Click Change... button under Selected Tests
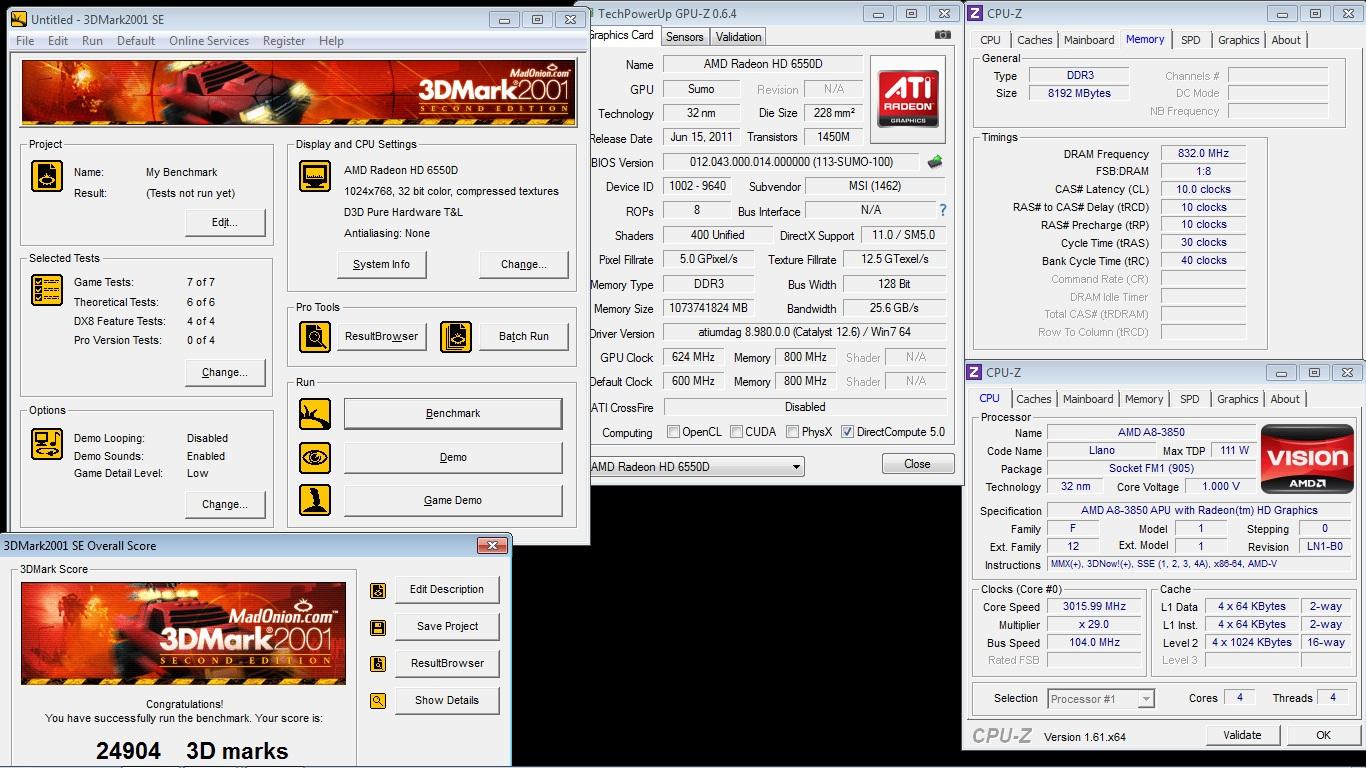 point(225,372)
